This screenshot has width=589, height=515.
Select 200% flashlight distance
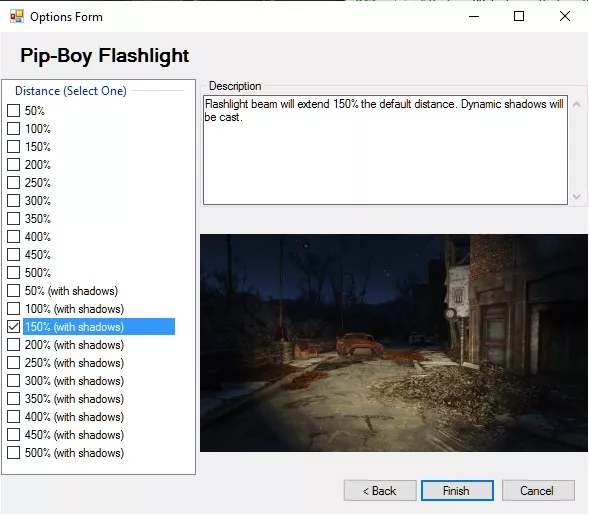coord(14,165)
